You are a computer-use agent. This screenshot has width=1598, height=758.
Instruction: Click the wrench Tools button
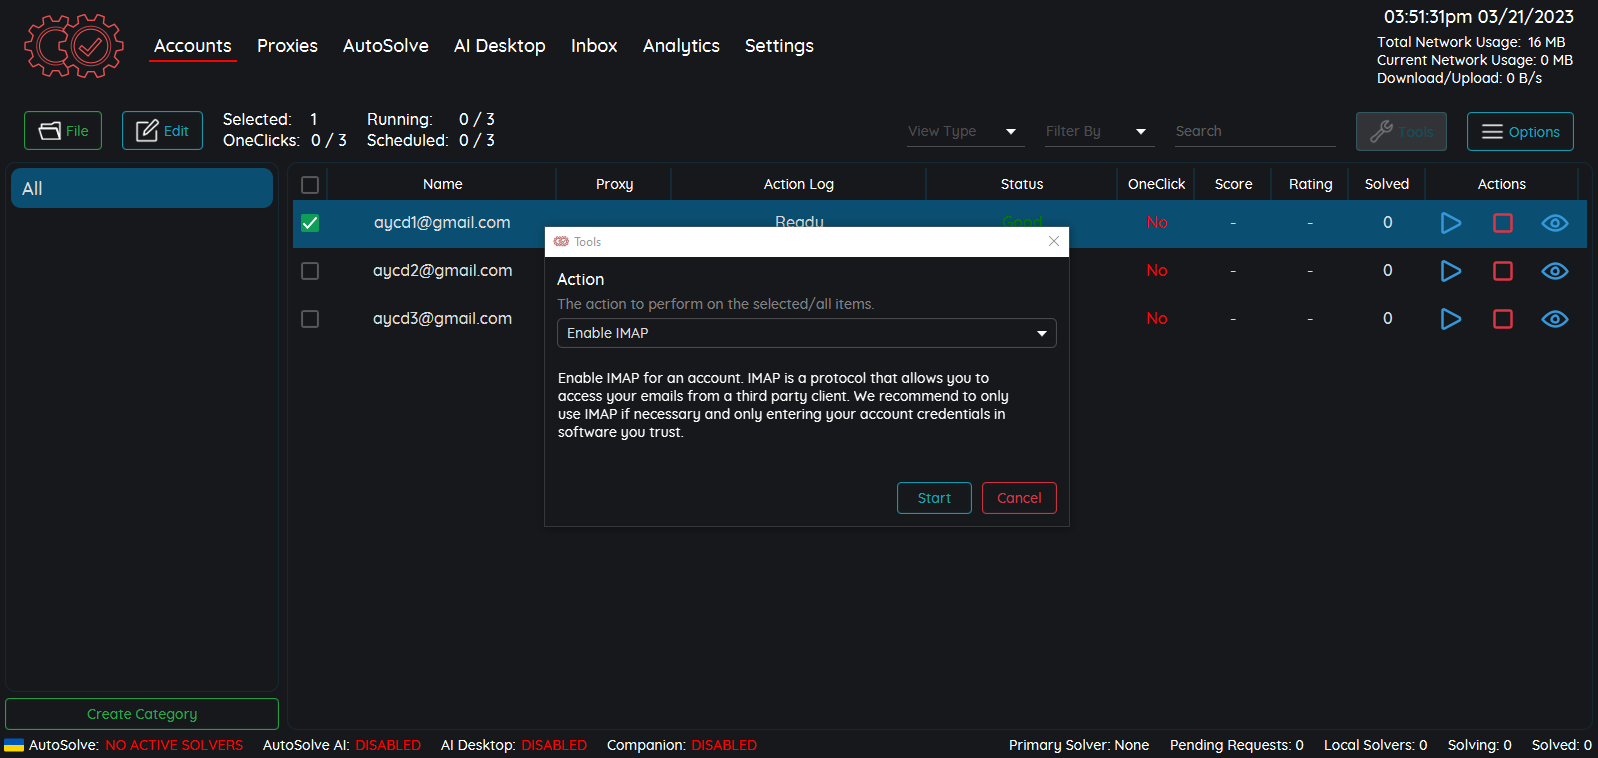[x=1400, y=132]
